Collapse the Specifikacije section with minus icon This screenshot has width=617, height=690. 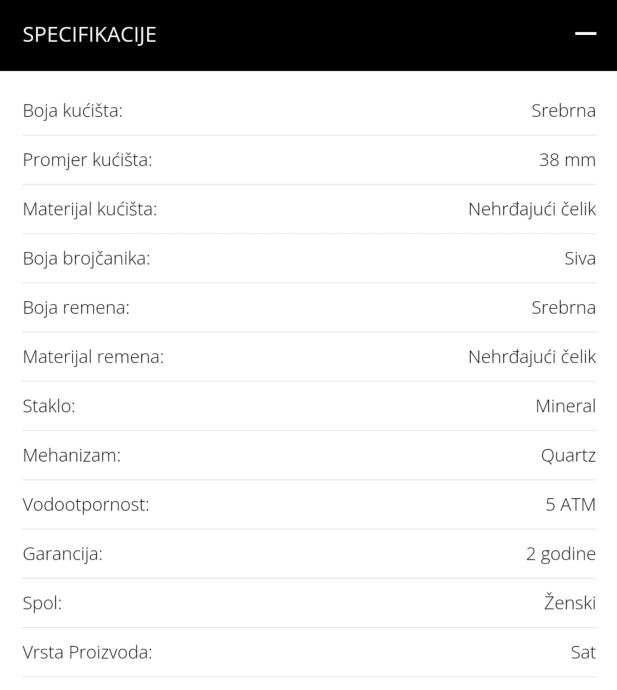pos(585,34)
